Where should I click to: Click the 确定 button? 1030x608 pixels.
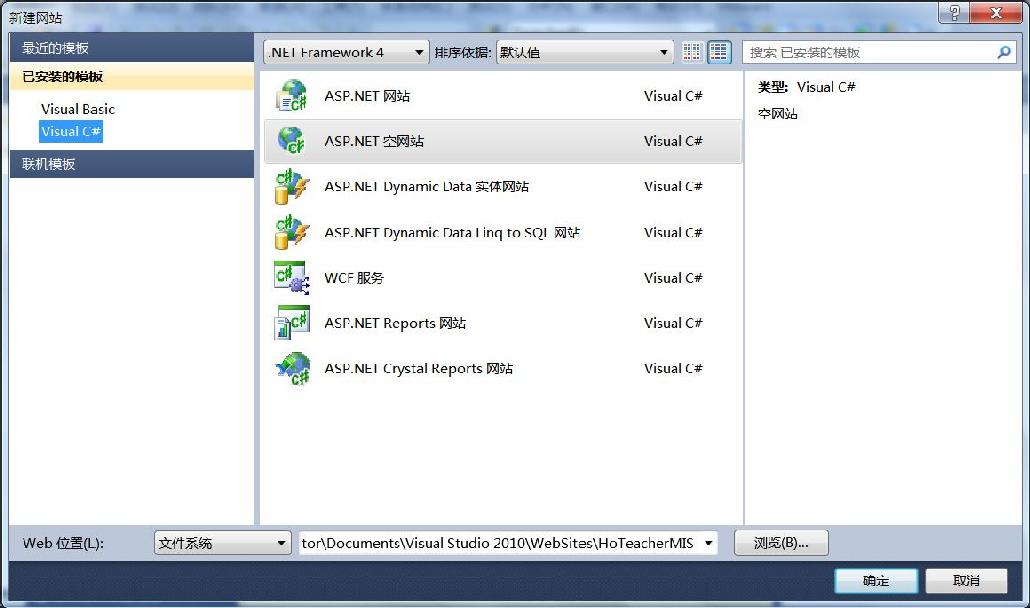(876, 581)
